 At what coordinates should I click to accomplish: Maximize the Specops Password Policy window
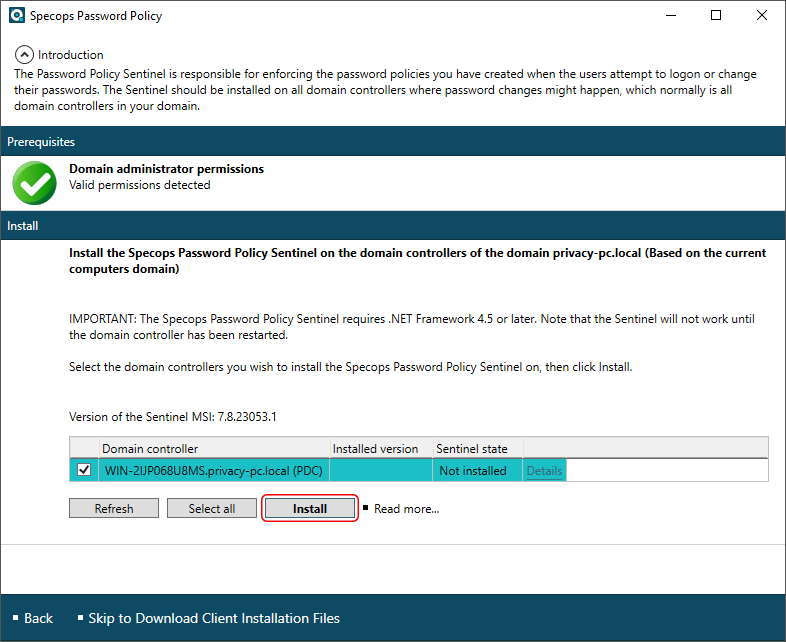click(x=716, y=16)
